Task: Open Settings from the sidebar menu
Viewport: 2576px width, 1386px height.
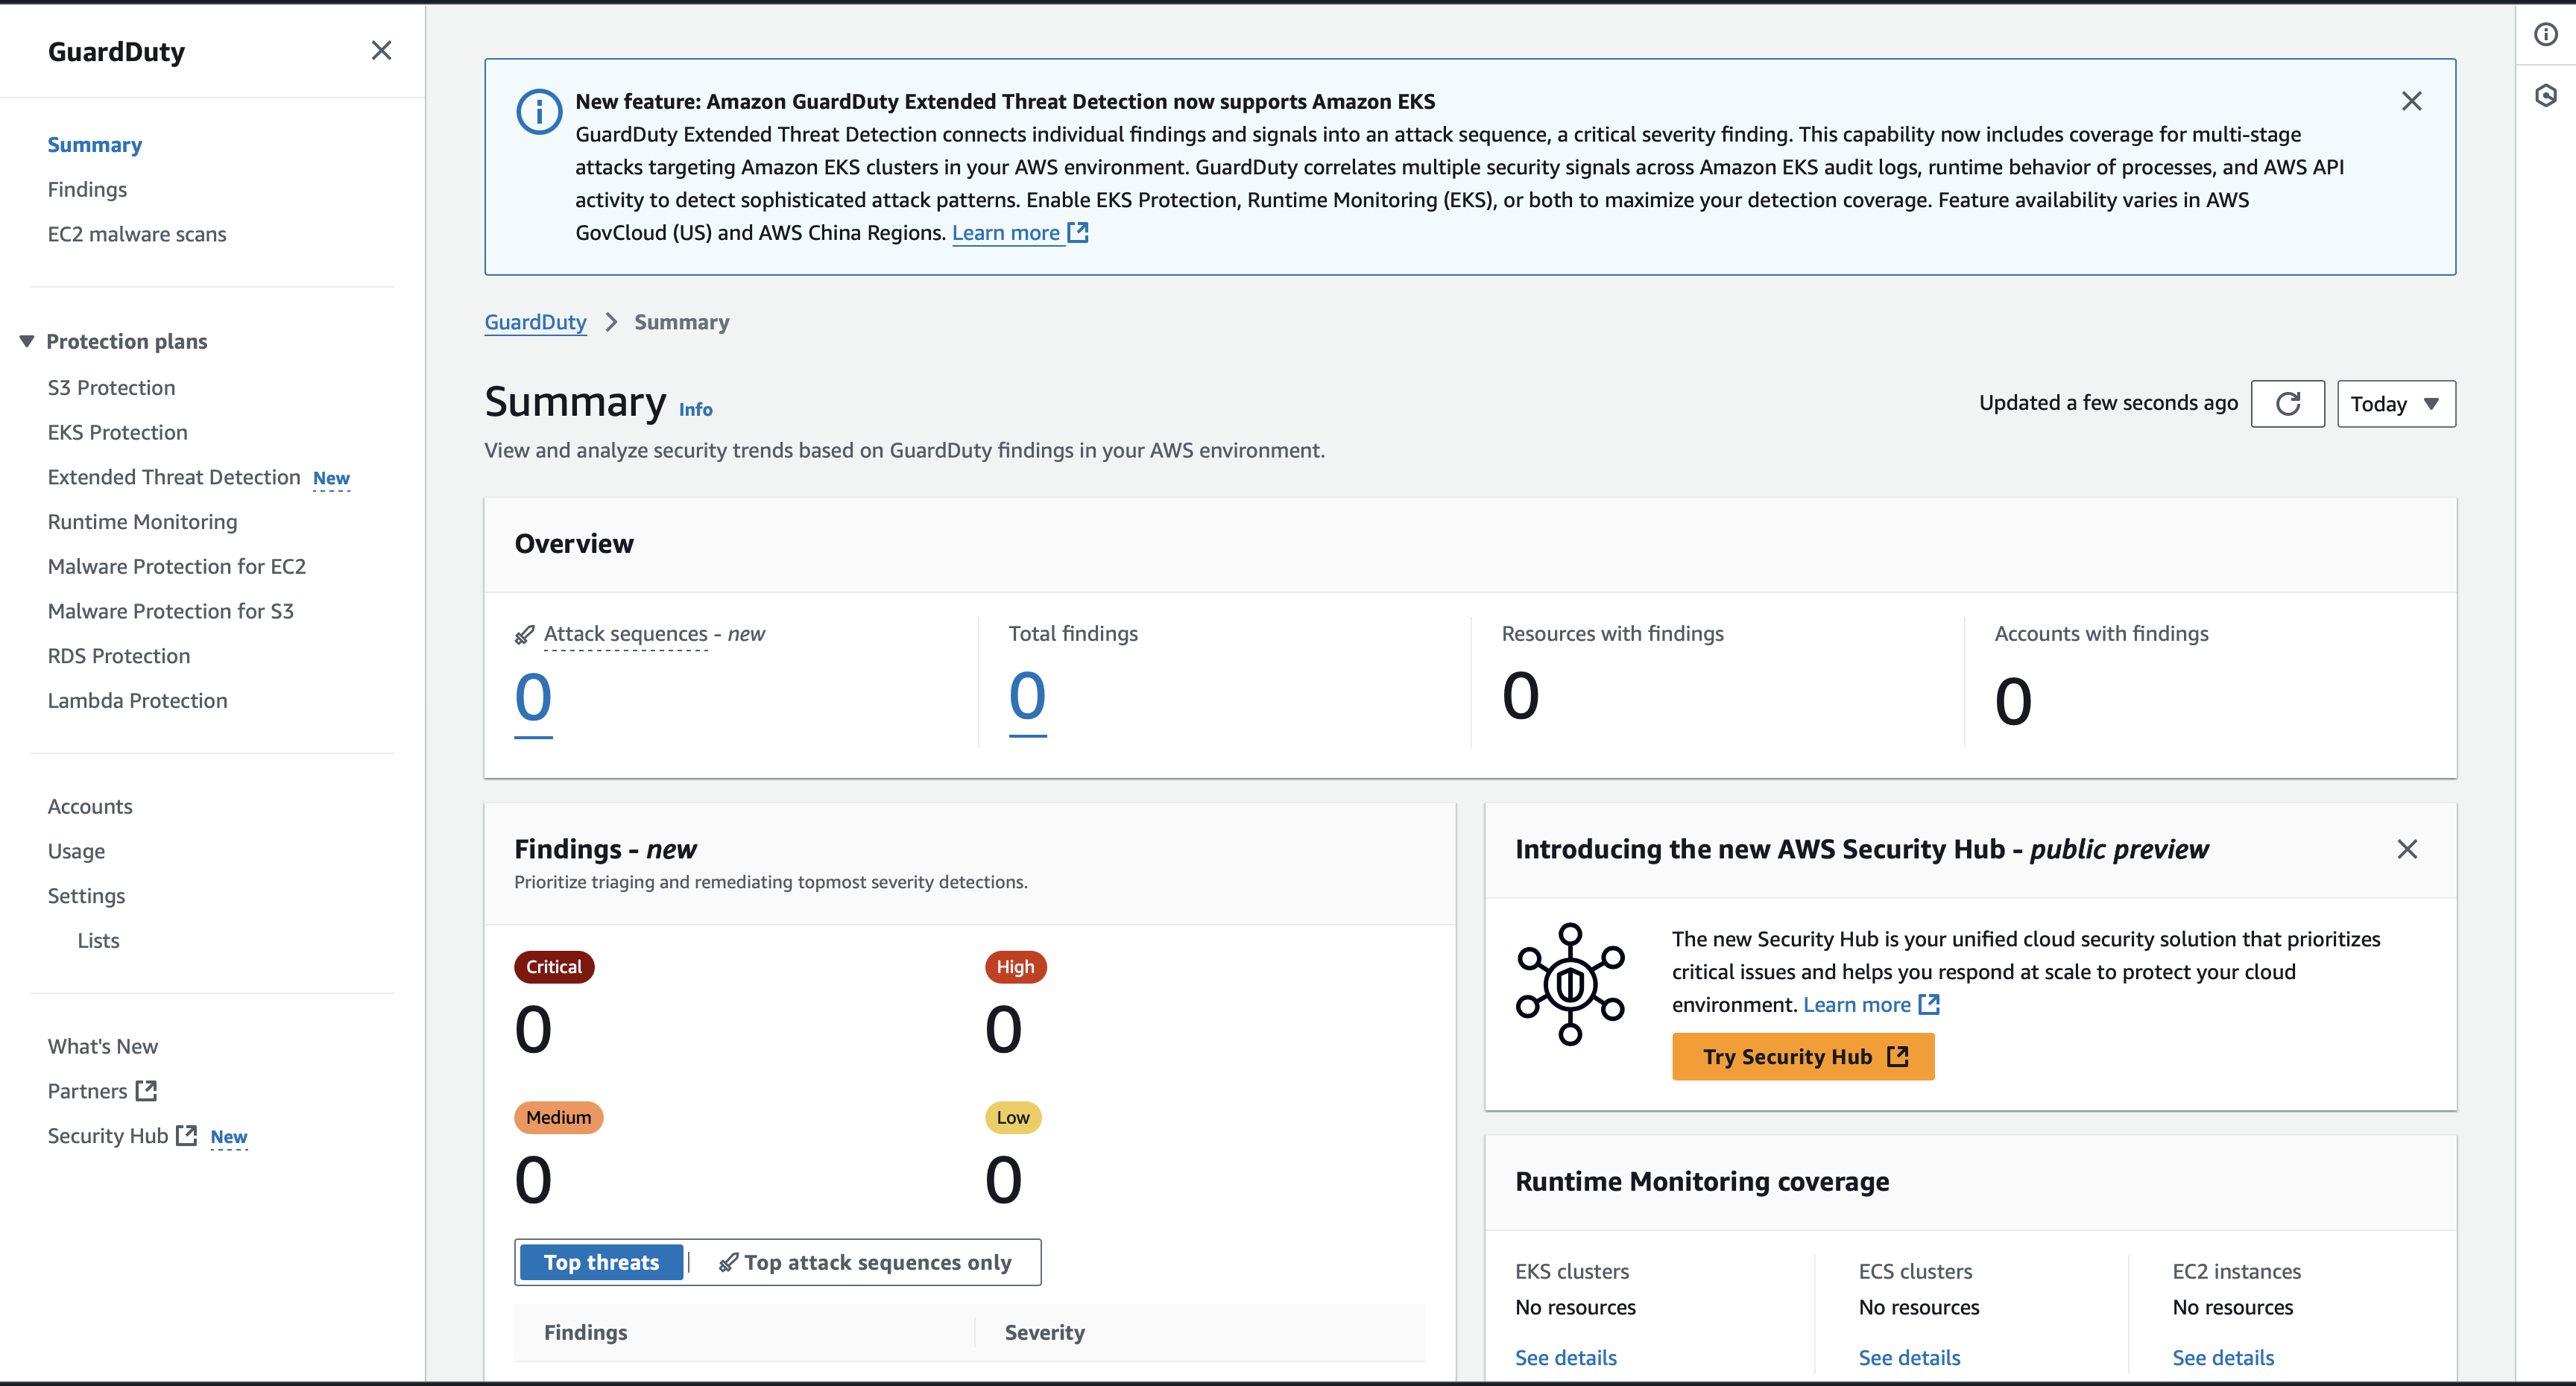Action: (86, 896)
